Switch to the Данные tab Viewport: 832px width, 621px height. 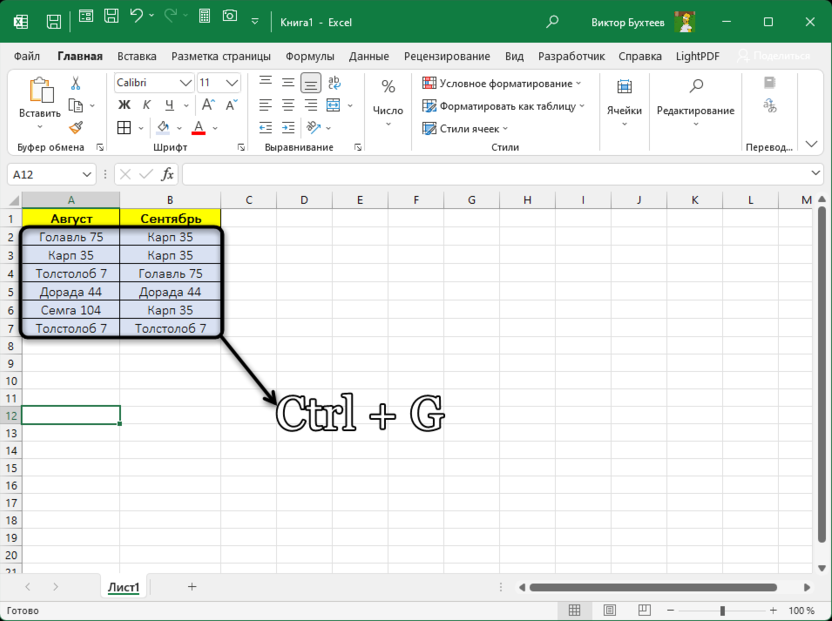[x=369, y=56]
